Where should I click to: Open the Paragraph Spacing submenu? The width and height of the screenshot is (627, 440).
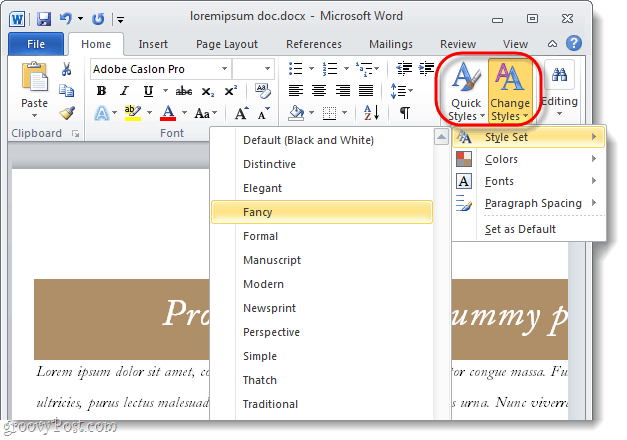pos(529,203)
